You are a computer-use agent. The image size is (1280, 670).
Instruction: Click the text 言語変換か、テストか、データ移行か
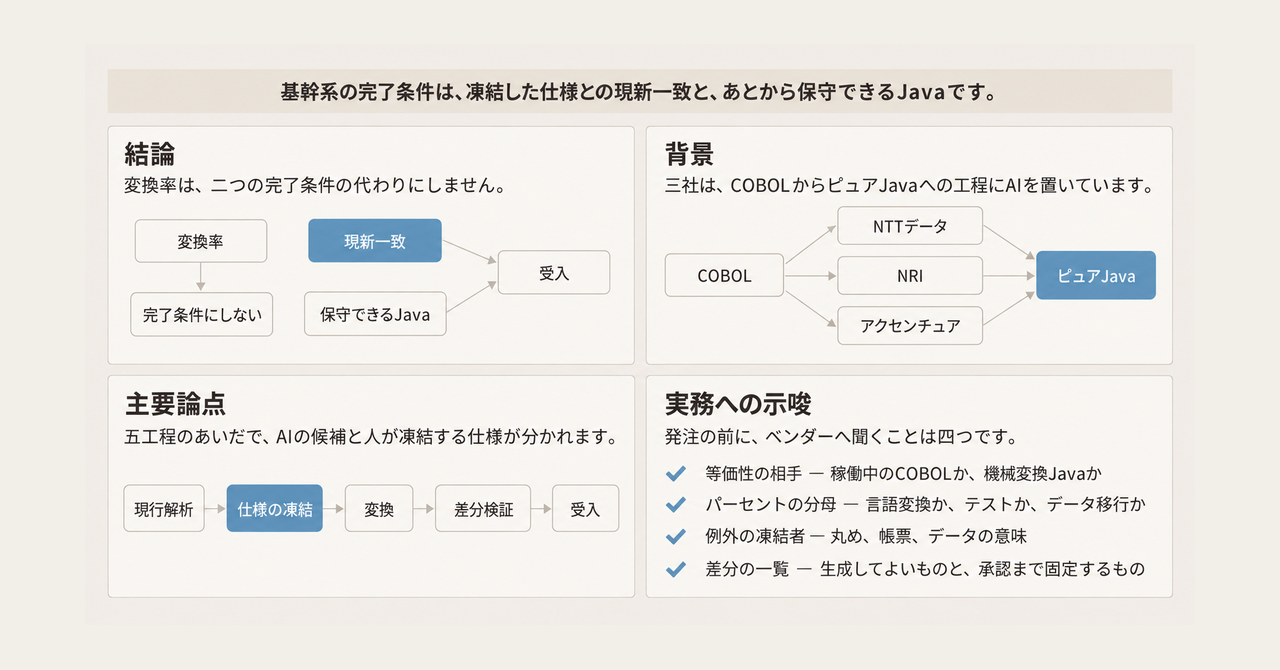[1005, 504]
